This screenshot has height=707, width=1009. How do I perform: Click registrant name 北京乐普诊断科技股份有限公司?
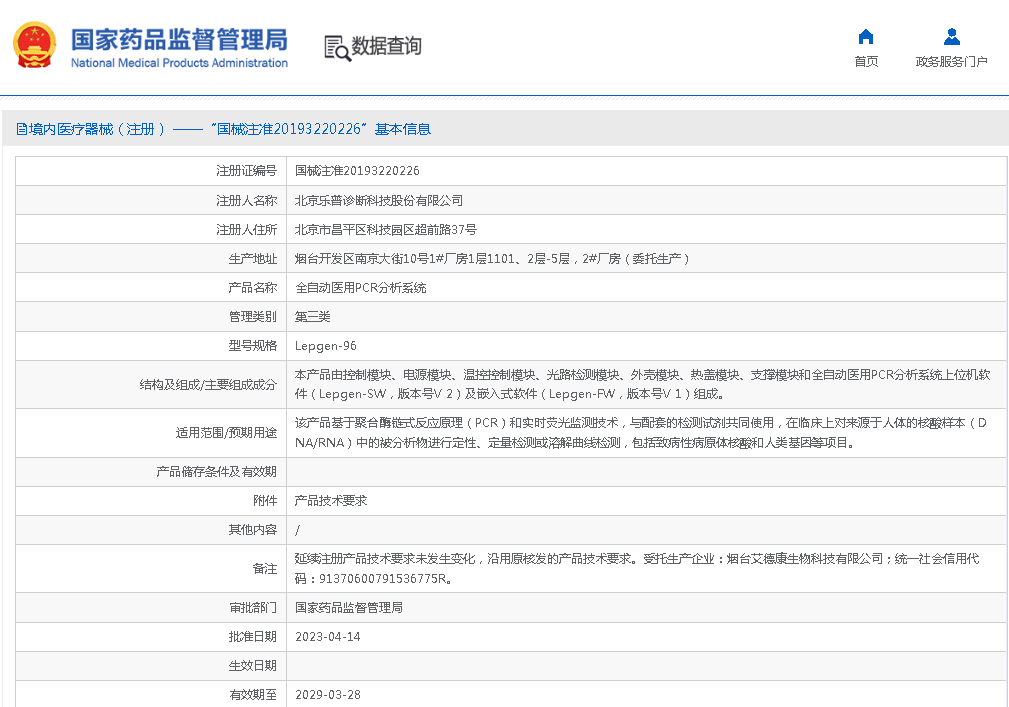379,200
